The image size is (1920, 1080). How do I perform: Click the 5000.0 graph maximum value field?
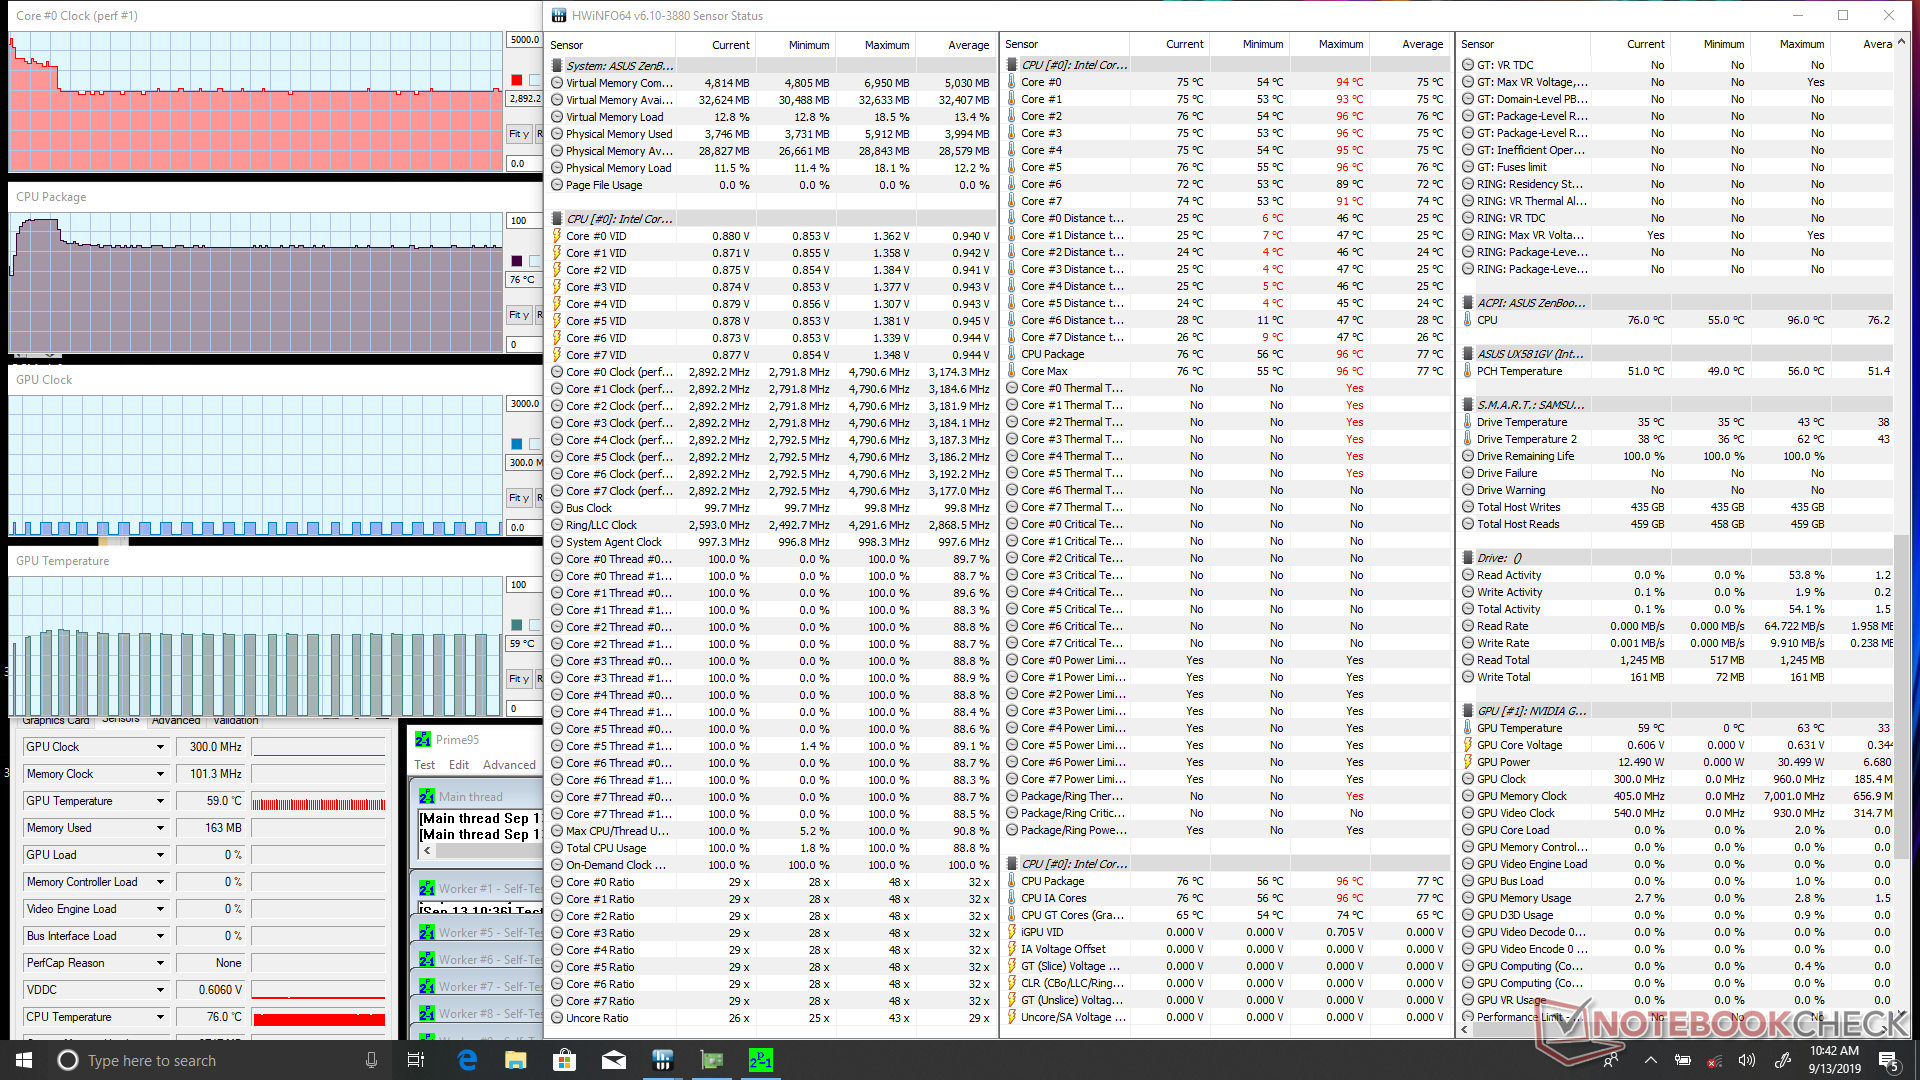click(x=525, y=40)
